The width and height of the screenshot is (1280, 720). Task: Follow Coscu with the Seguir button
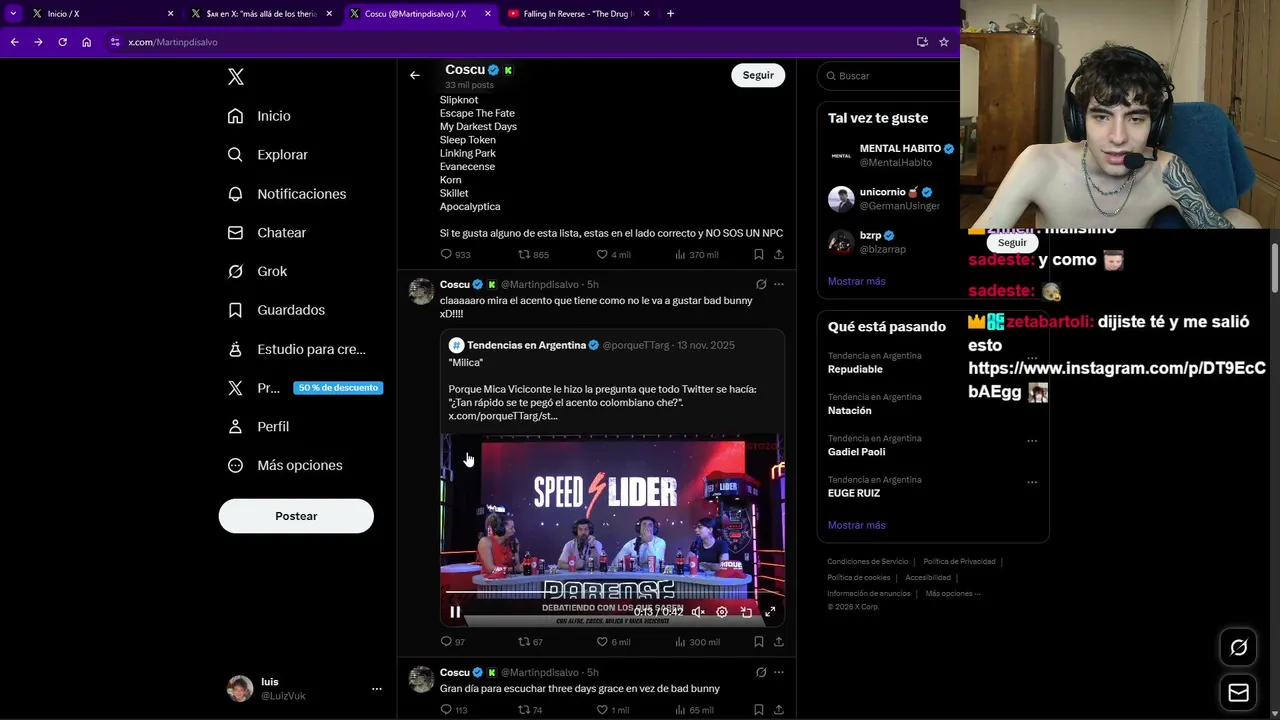[758, 75]
